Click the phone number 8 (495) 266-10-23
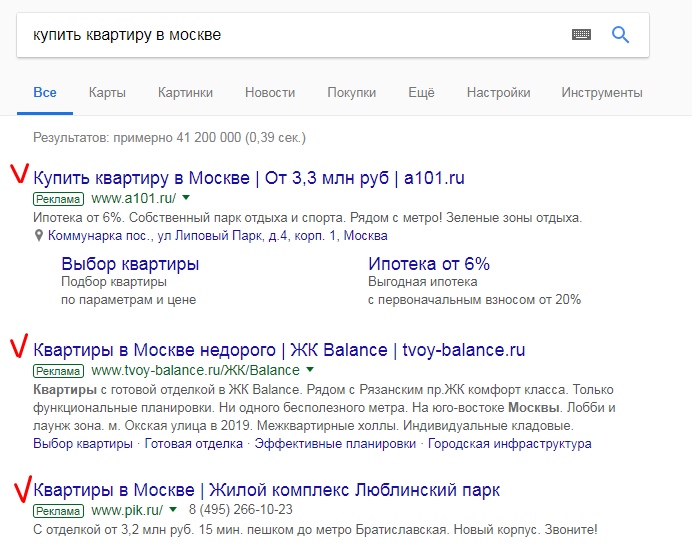The image size is (692, 559). (241, 510)
